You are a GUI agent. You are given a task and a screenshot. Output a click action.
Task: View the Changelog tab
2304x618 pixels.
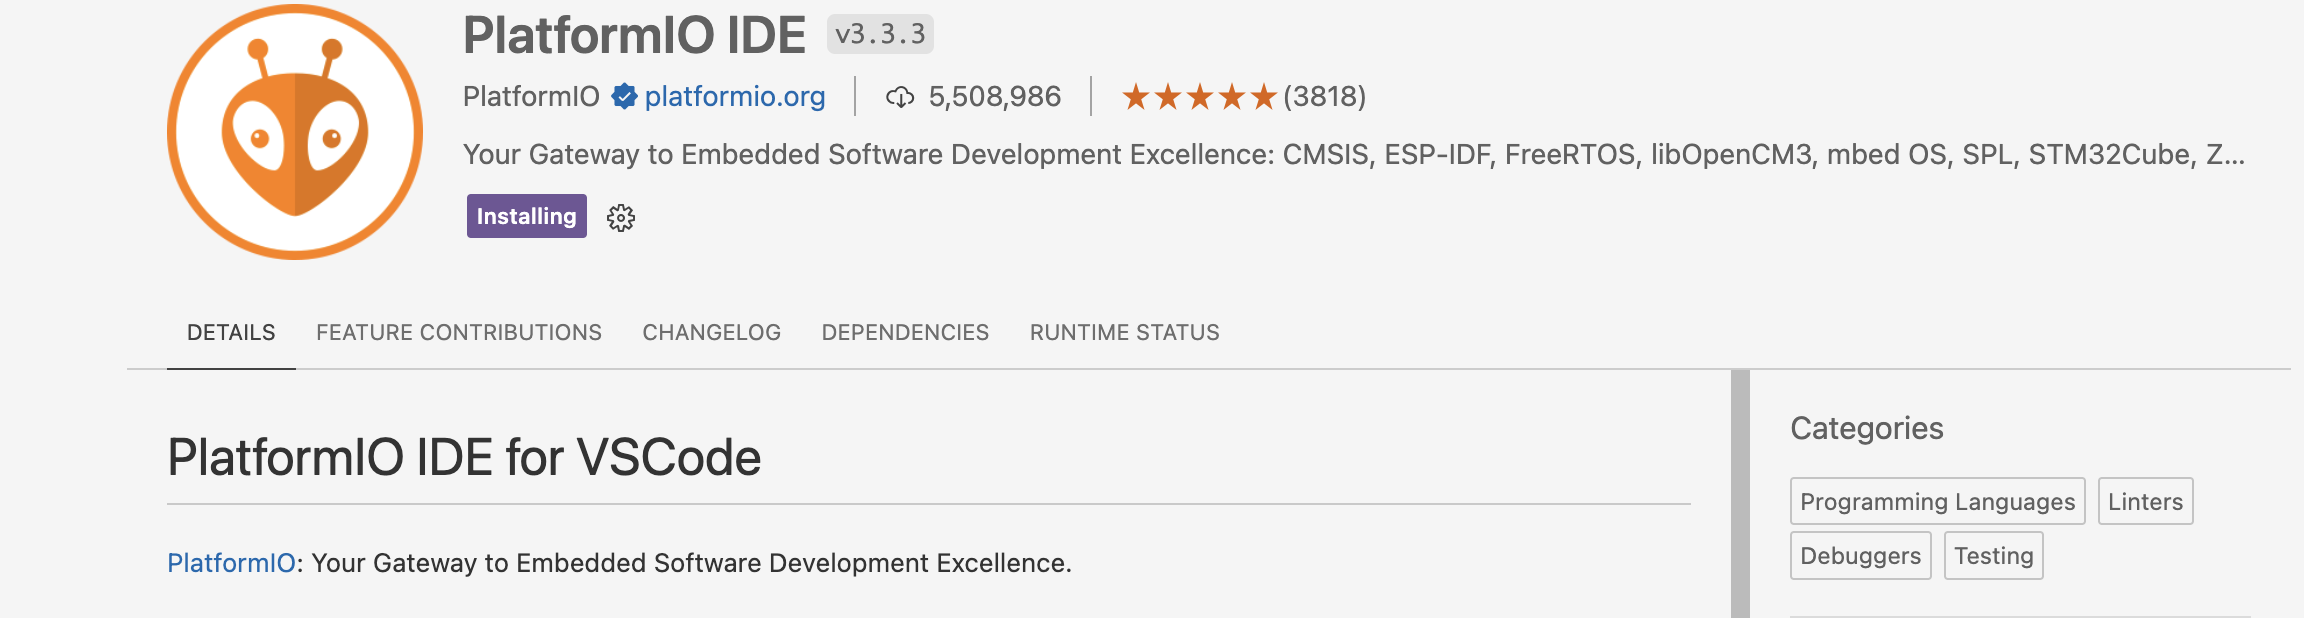[712, 332]
